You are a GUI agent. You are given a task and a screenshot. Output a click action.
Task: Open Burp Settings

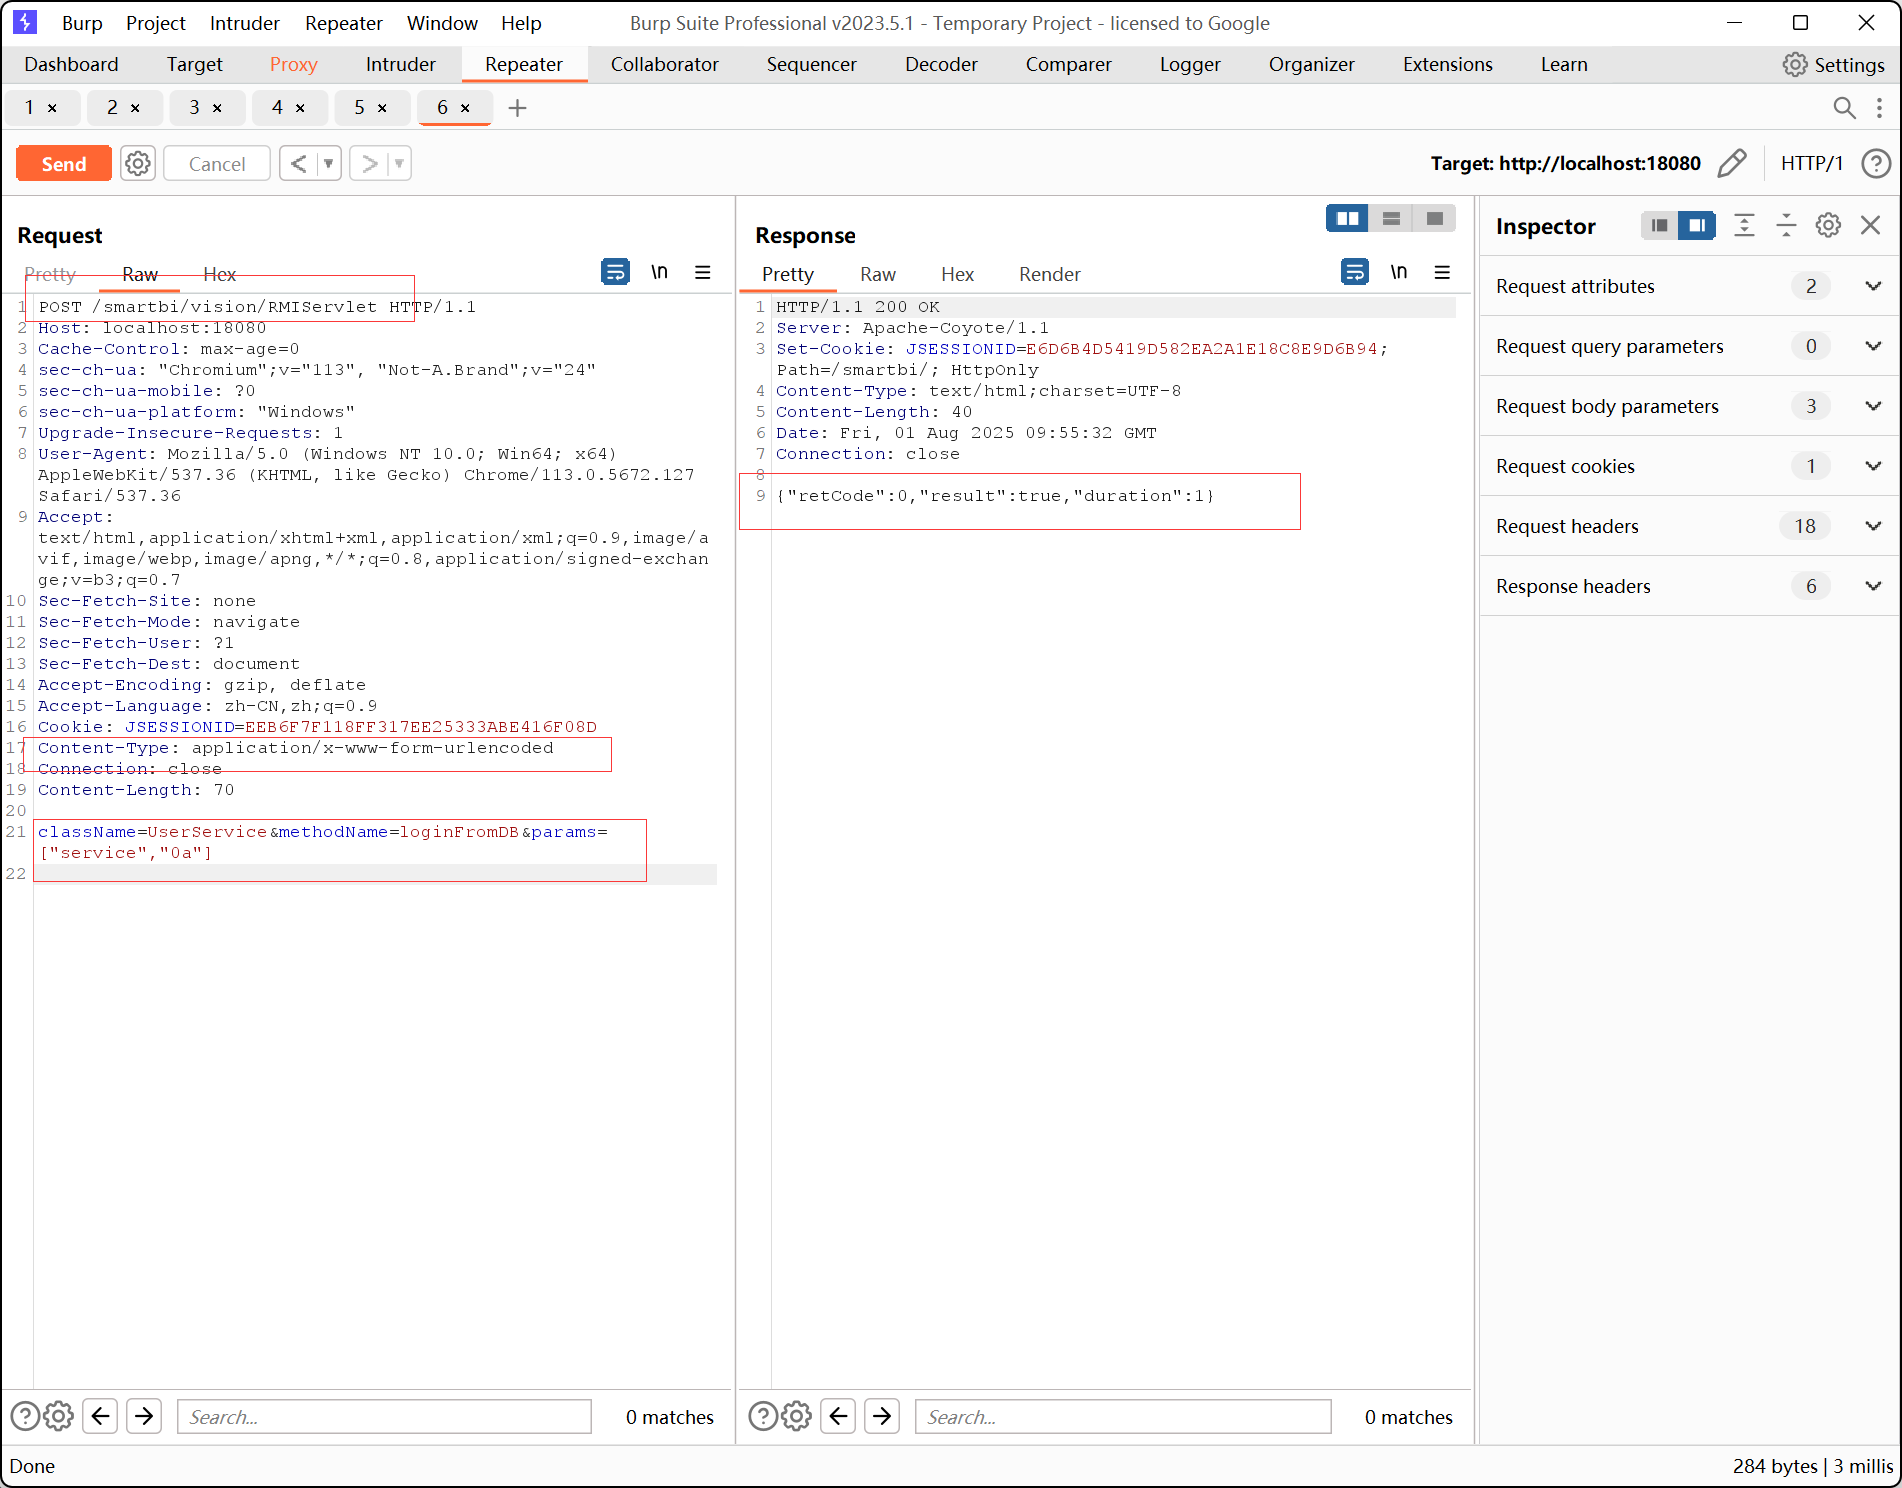1834,64
